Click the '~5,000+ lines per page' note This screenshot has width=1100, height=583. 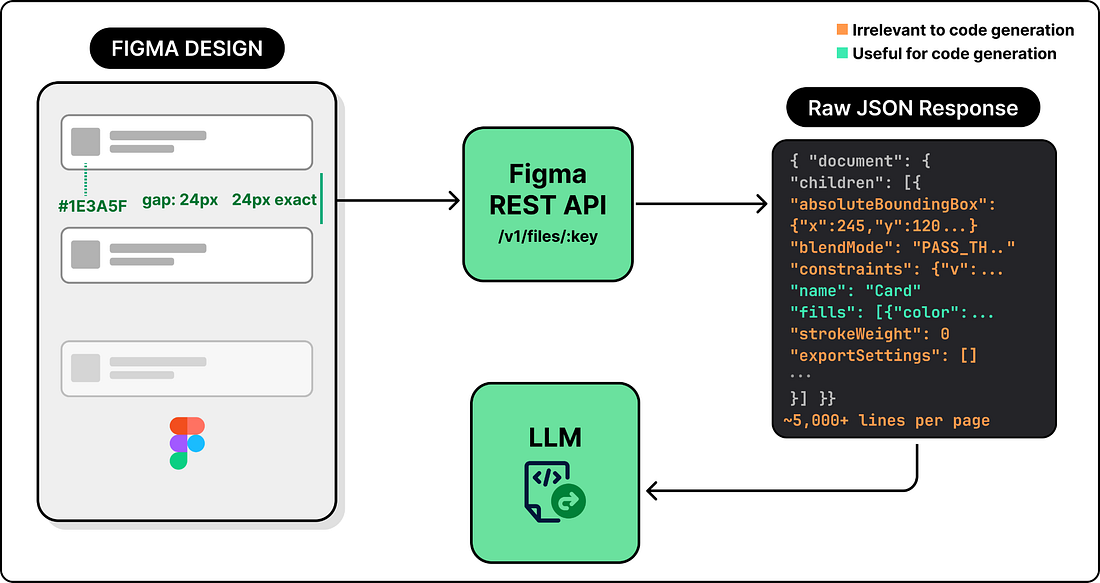click(x=886, y=420)
